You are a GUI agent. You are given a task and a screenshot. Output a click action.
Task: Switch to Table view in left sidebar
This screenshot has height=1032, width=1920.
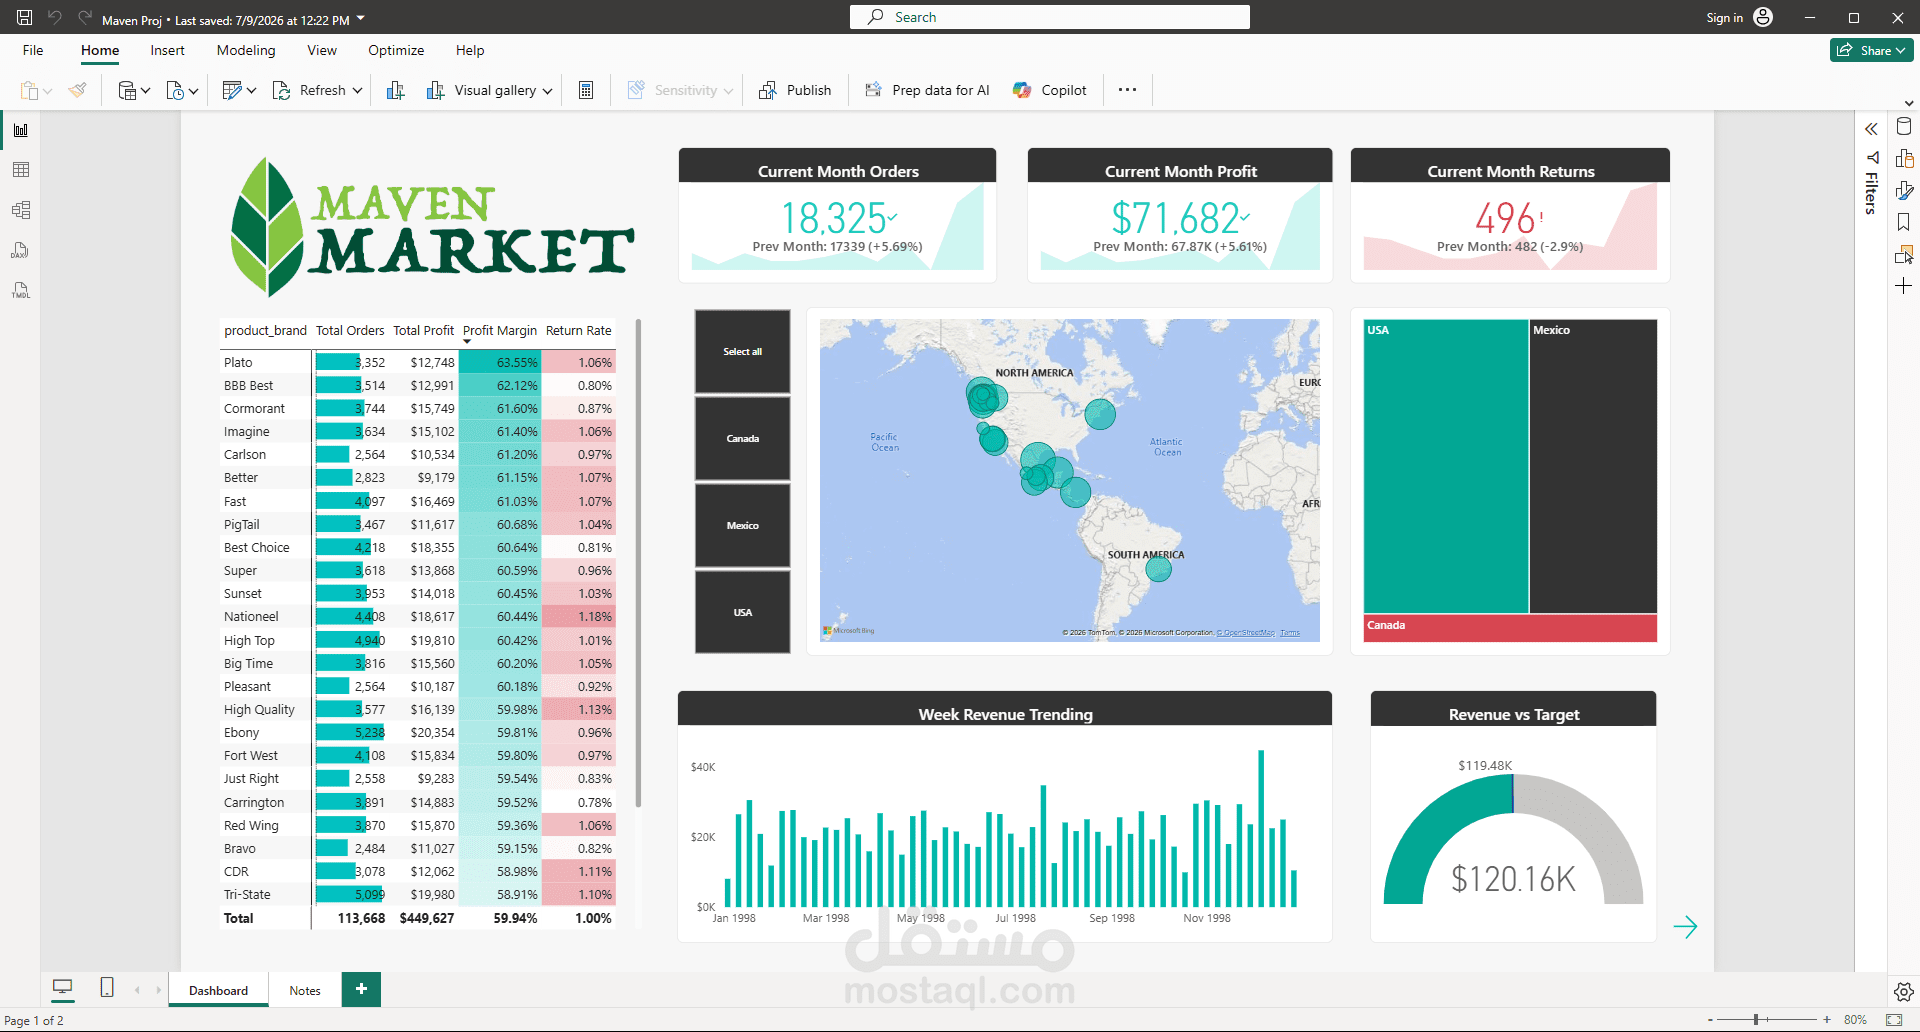point(21,170)
